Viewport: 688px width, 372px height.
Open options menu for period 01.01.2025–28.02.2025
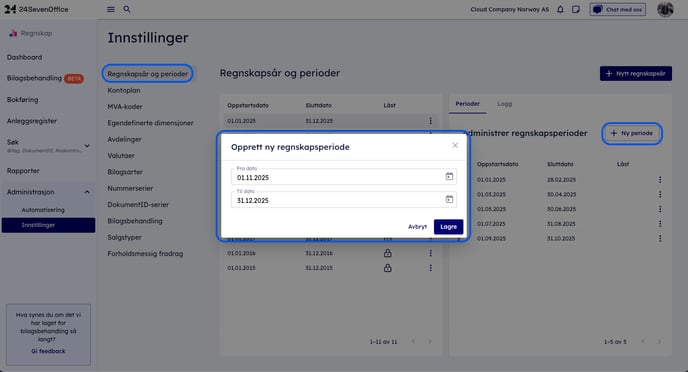click(x=660, y=179)
